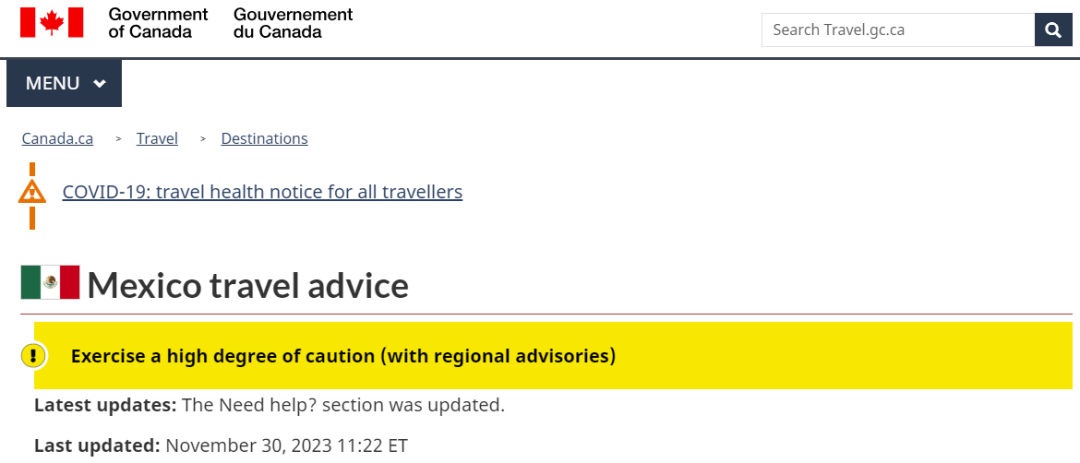Click the Government of Canada wordmark text
The width and height of the screenshot is (1080, 463).
point(158,23)
